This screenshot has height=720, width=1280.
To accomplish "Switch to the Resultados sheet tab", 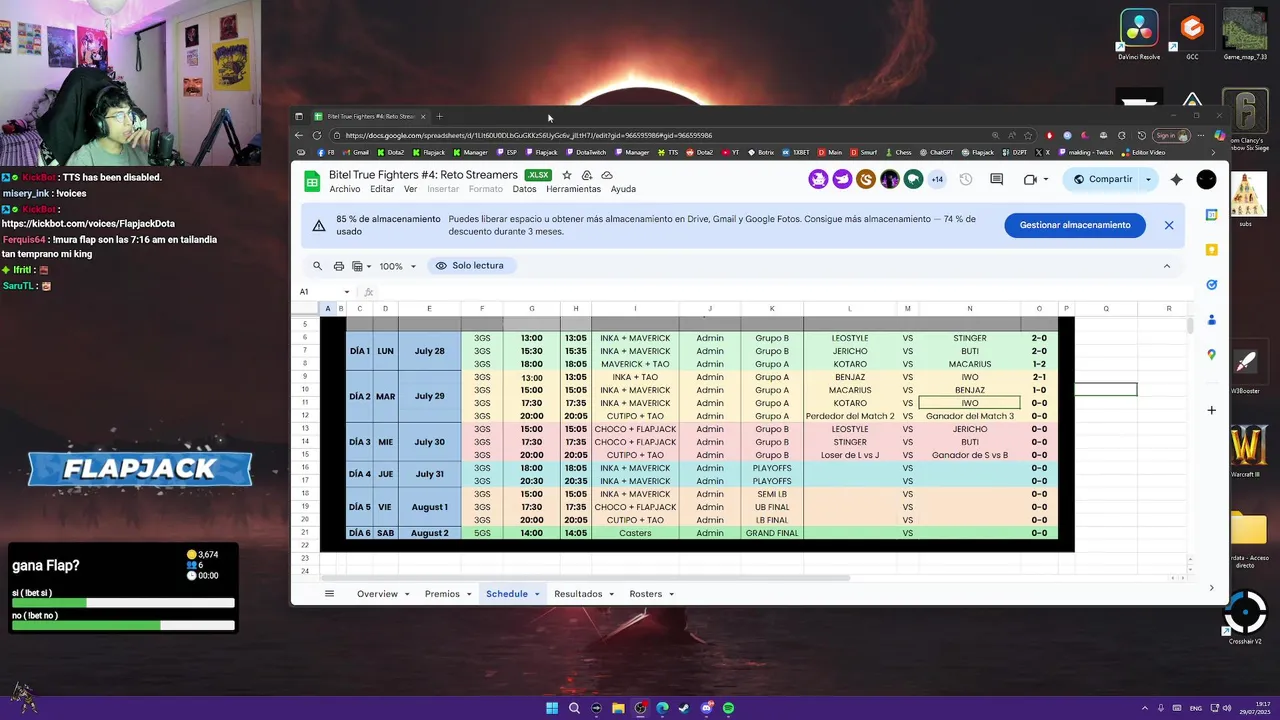I will click(x=578, y=594).
